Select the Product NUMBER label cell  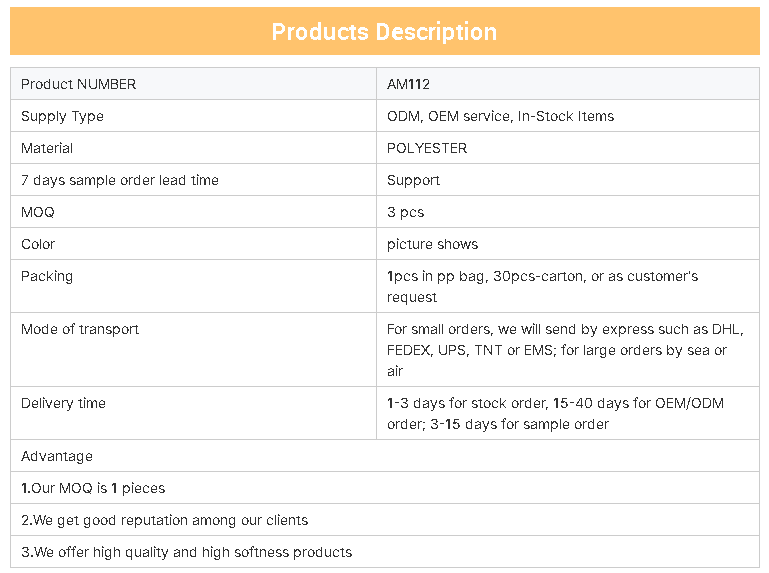point(193,84)
